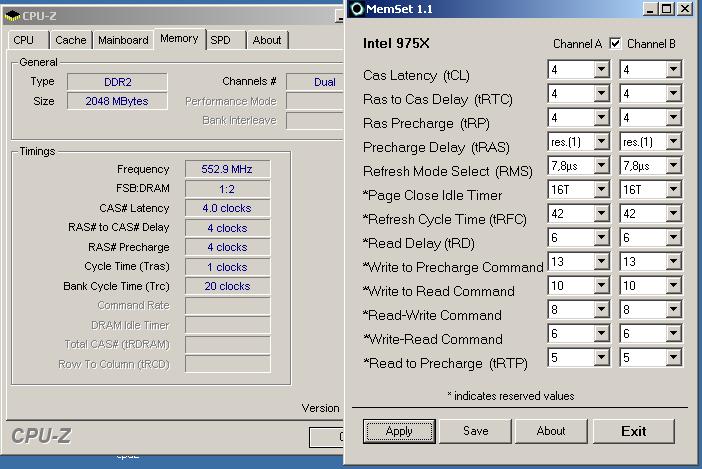Expand Channel A Read to Precharge tRTP dropdown
Viewport: 702px width, 469px height.
602,358
